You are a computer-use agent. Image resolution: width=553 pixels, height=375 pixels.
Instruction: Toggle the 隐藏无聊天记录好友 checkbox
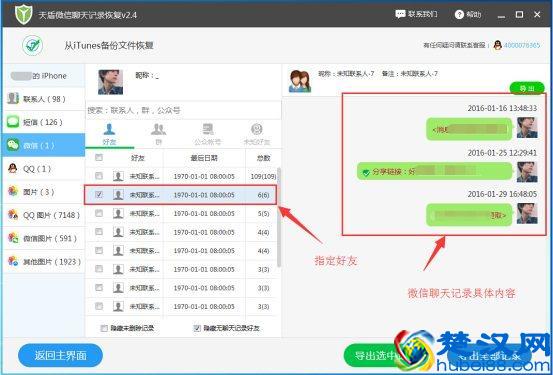pyautogui.click(x=197, y=328)
